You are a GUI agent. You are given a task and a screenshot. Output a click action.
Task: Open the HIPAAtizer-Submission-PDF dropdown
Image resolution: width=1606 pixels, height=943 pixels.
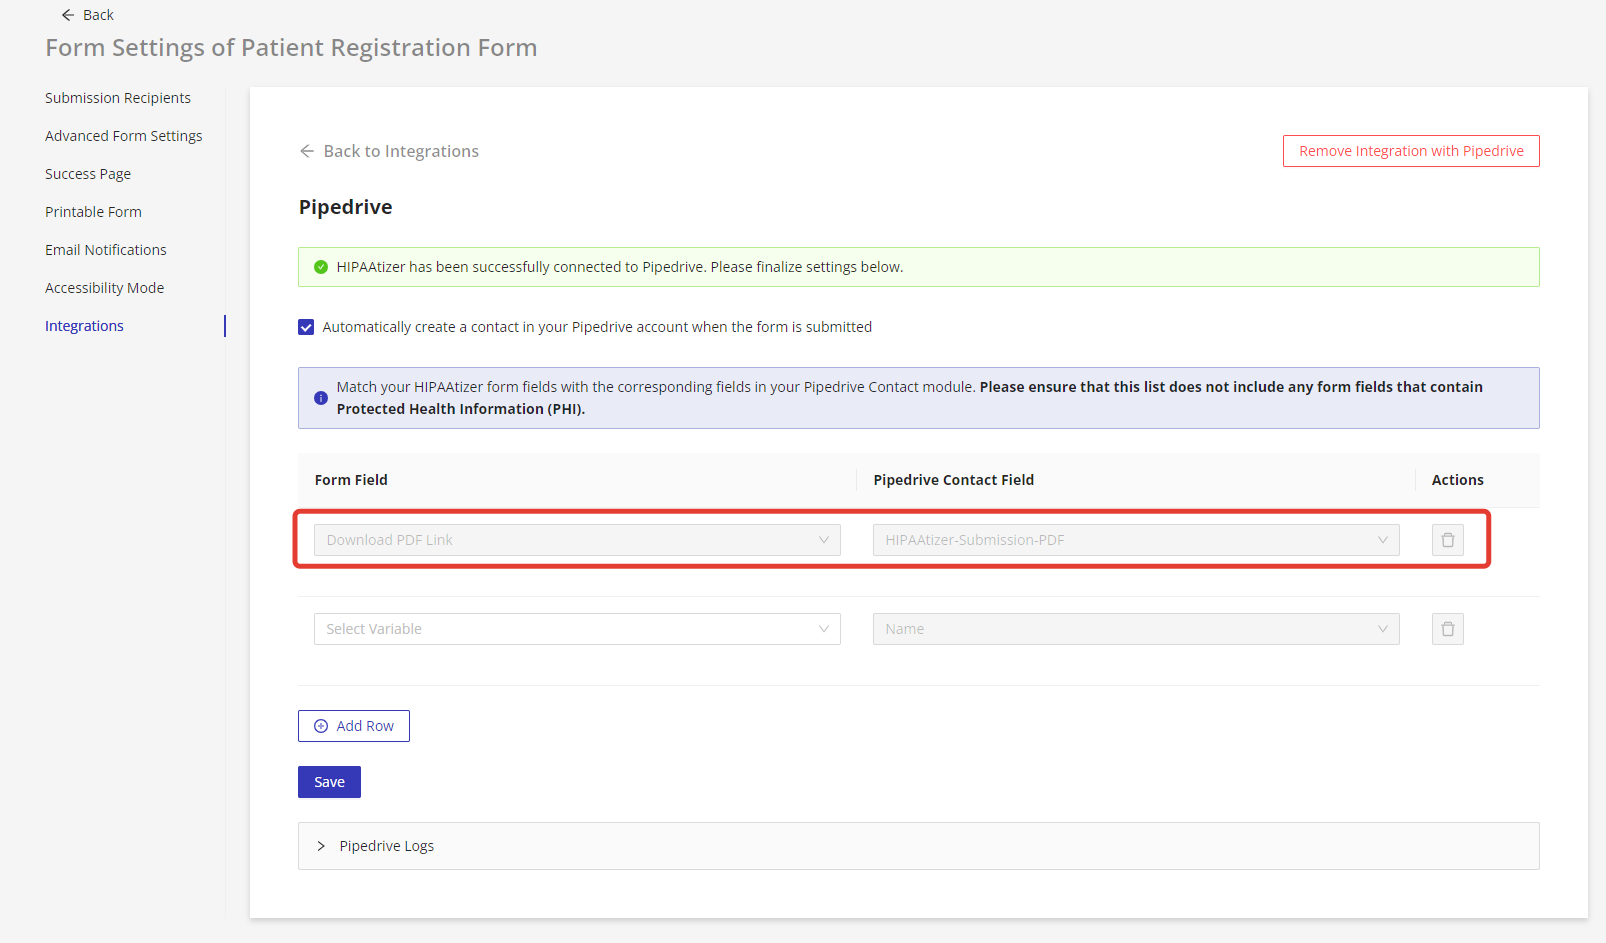(x=1136, y=540)
